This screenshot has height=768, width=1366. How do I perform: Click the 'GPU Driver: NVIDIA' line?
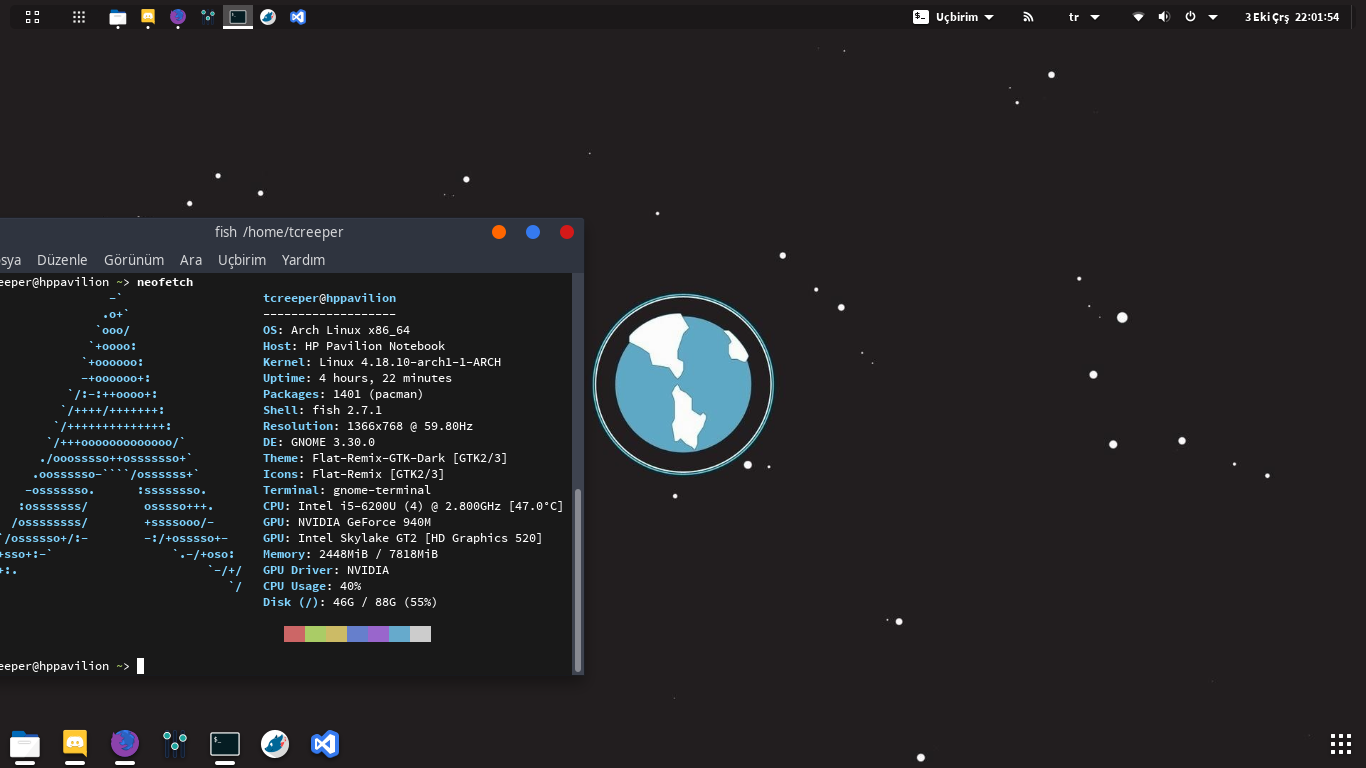click(x=326, y=570)
